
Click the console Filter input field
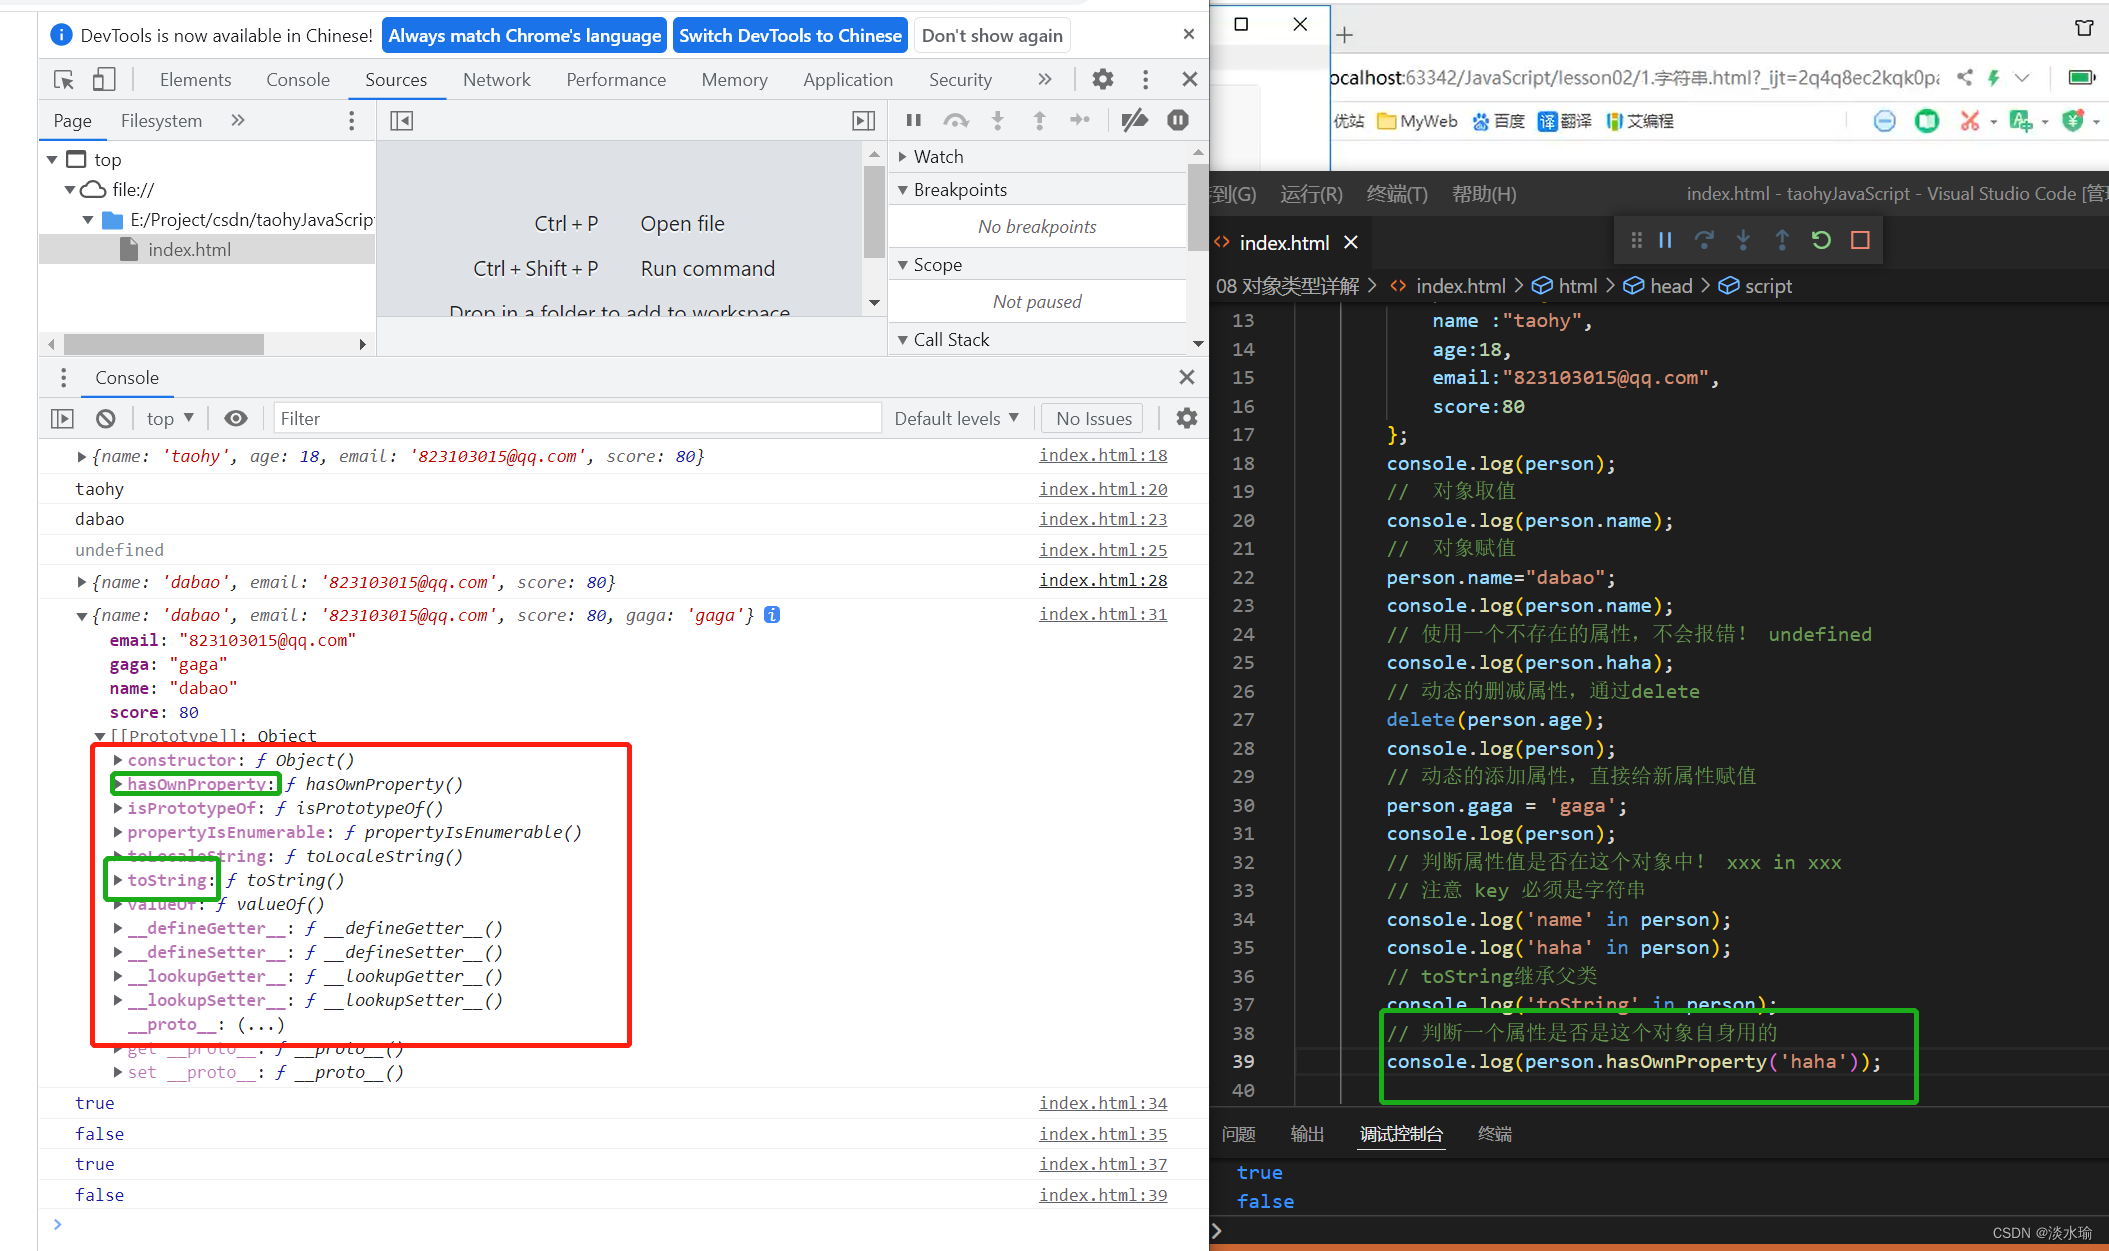pyautogui.click(x=577, y=418)
